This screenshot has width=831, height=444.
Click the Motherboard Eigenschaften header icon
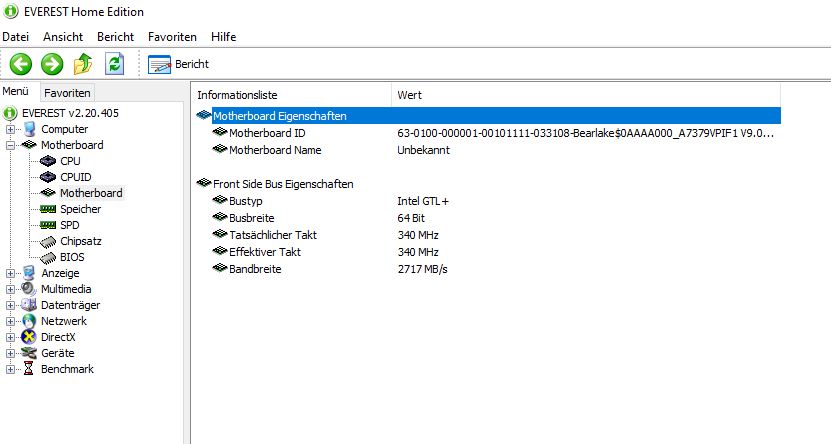pos(204,116)
